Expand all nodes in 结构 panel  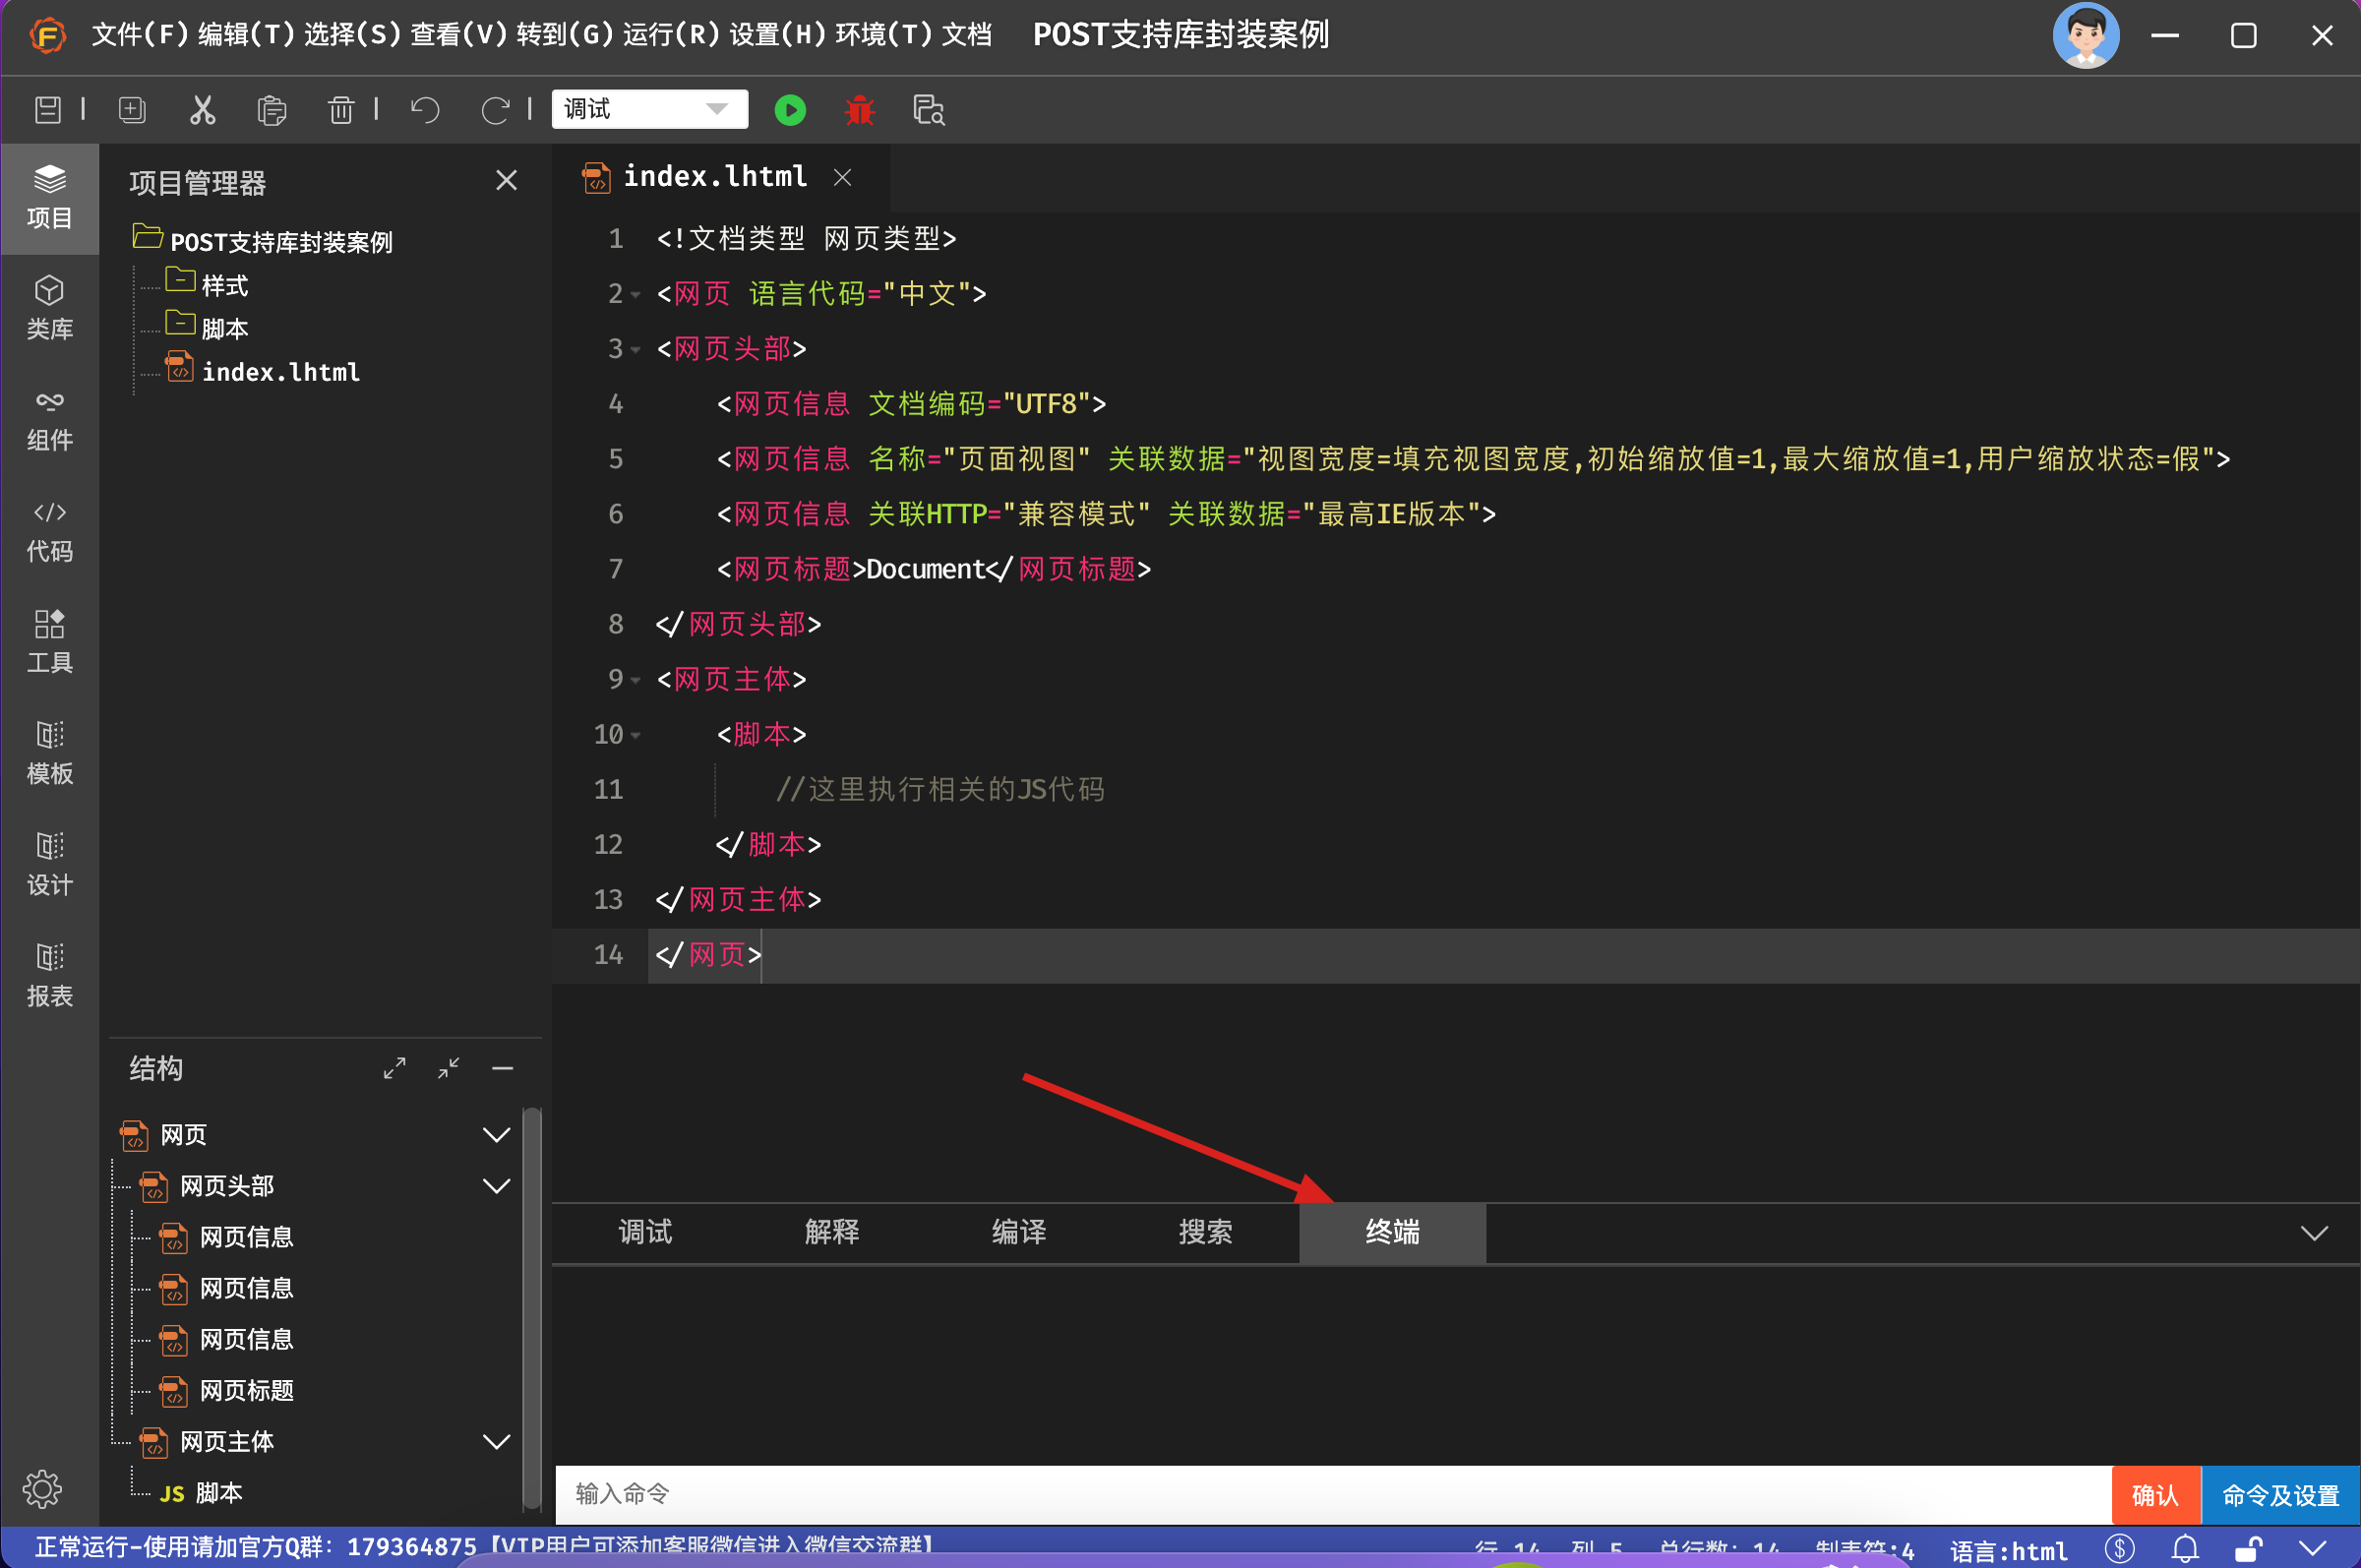tap(394, 1068)
